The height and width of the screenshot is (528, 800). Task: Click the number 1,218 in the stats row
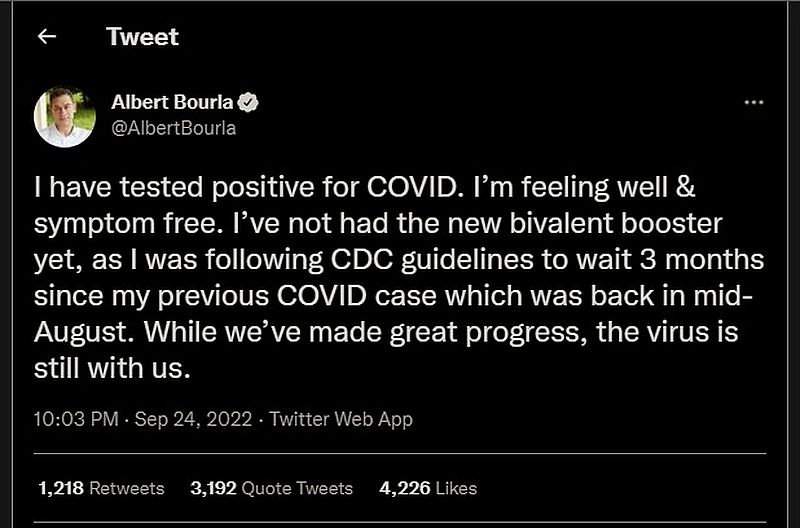[61, 488]
